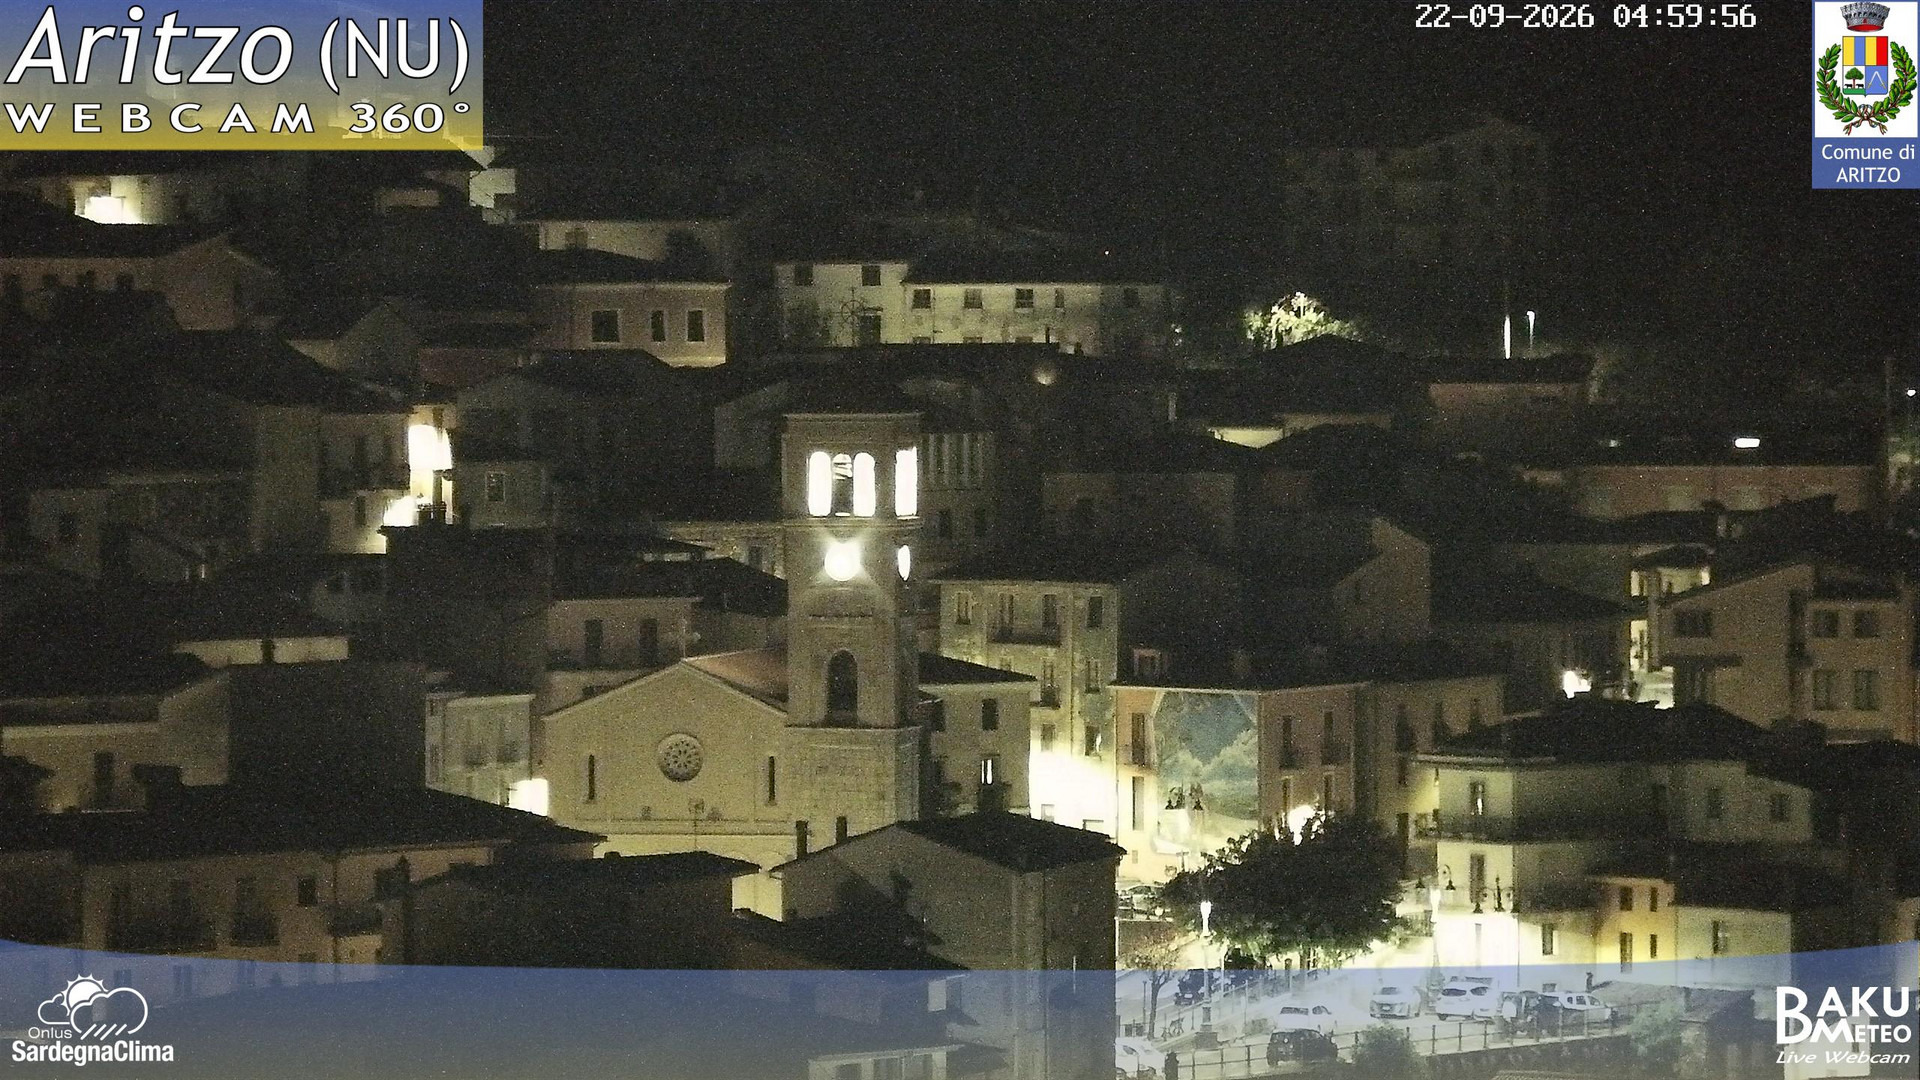Click the 22-09-2026 date in the timestamp overlay
This screenshot has width=1920, height=1080.
(x=1503, y=17)
